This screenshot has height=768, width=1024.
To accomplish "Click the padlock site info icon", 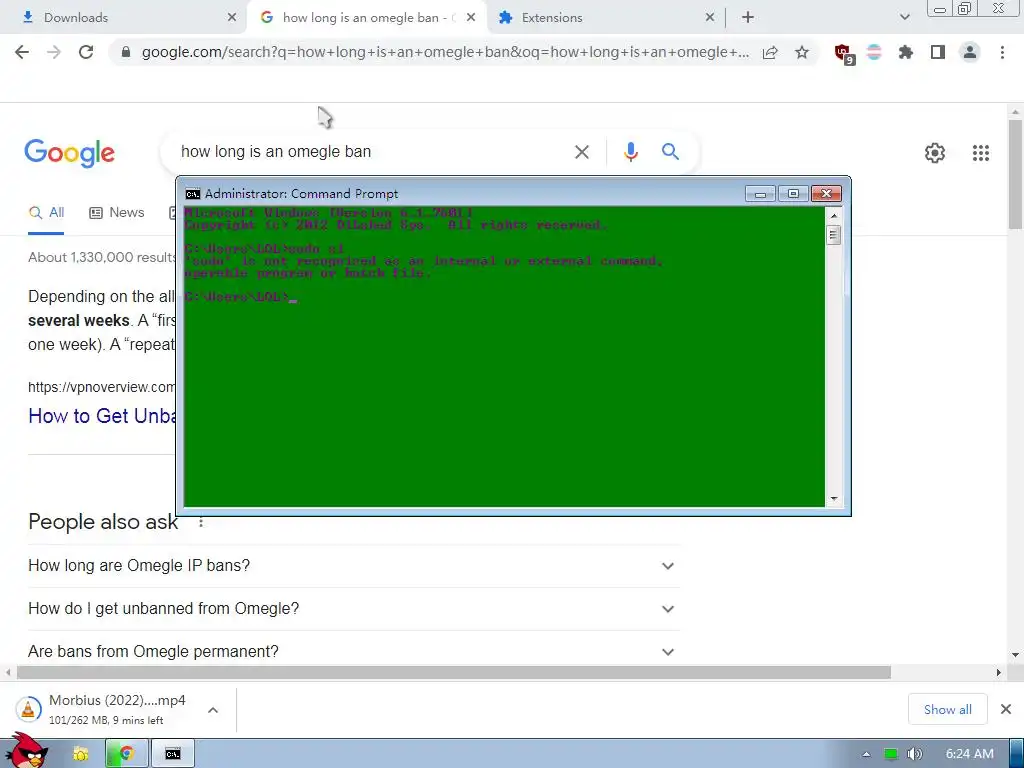I will [x=126, y=52].
